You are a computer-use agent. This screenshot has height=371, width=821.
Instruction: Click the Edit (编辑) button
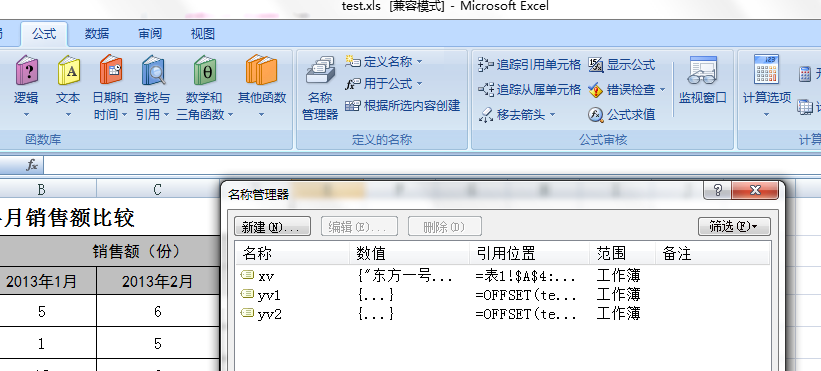(x=359, y=227)
